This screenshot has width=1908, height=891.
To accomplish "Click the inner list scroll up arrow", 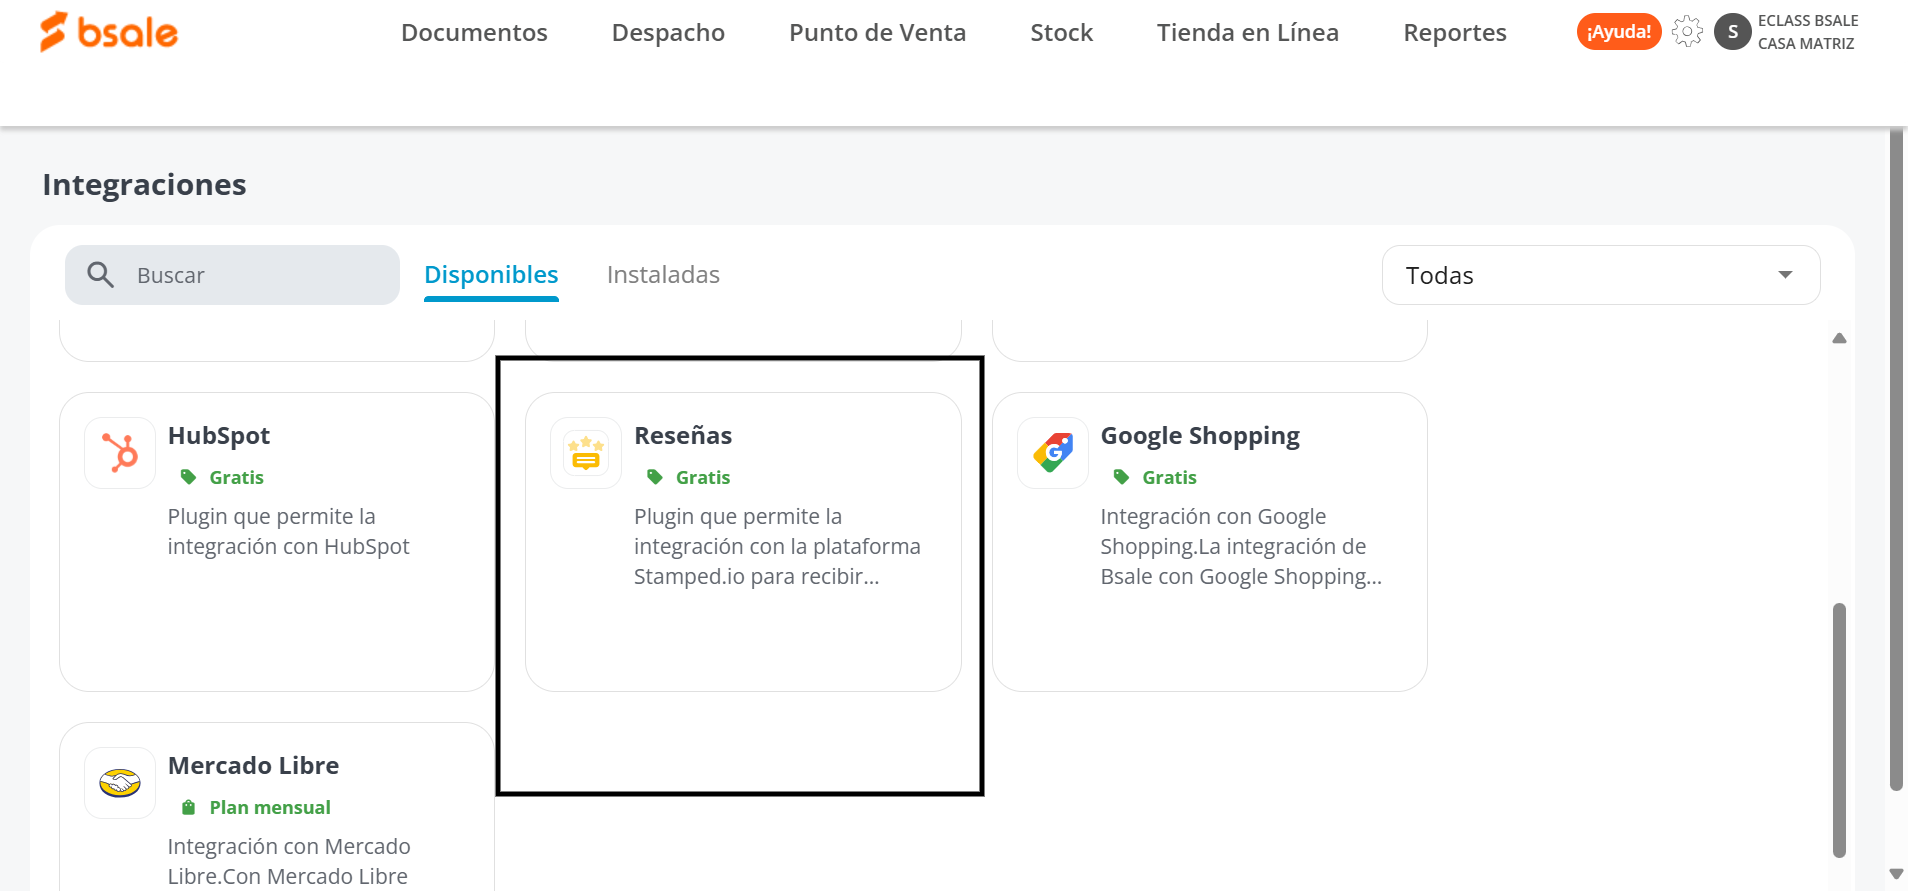I will coord(1839,338).
